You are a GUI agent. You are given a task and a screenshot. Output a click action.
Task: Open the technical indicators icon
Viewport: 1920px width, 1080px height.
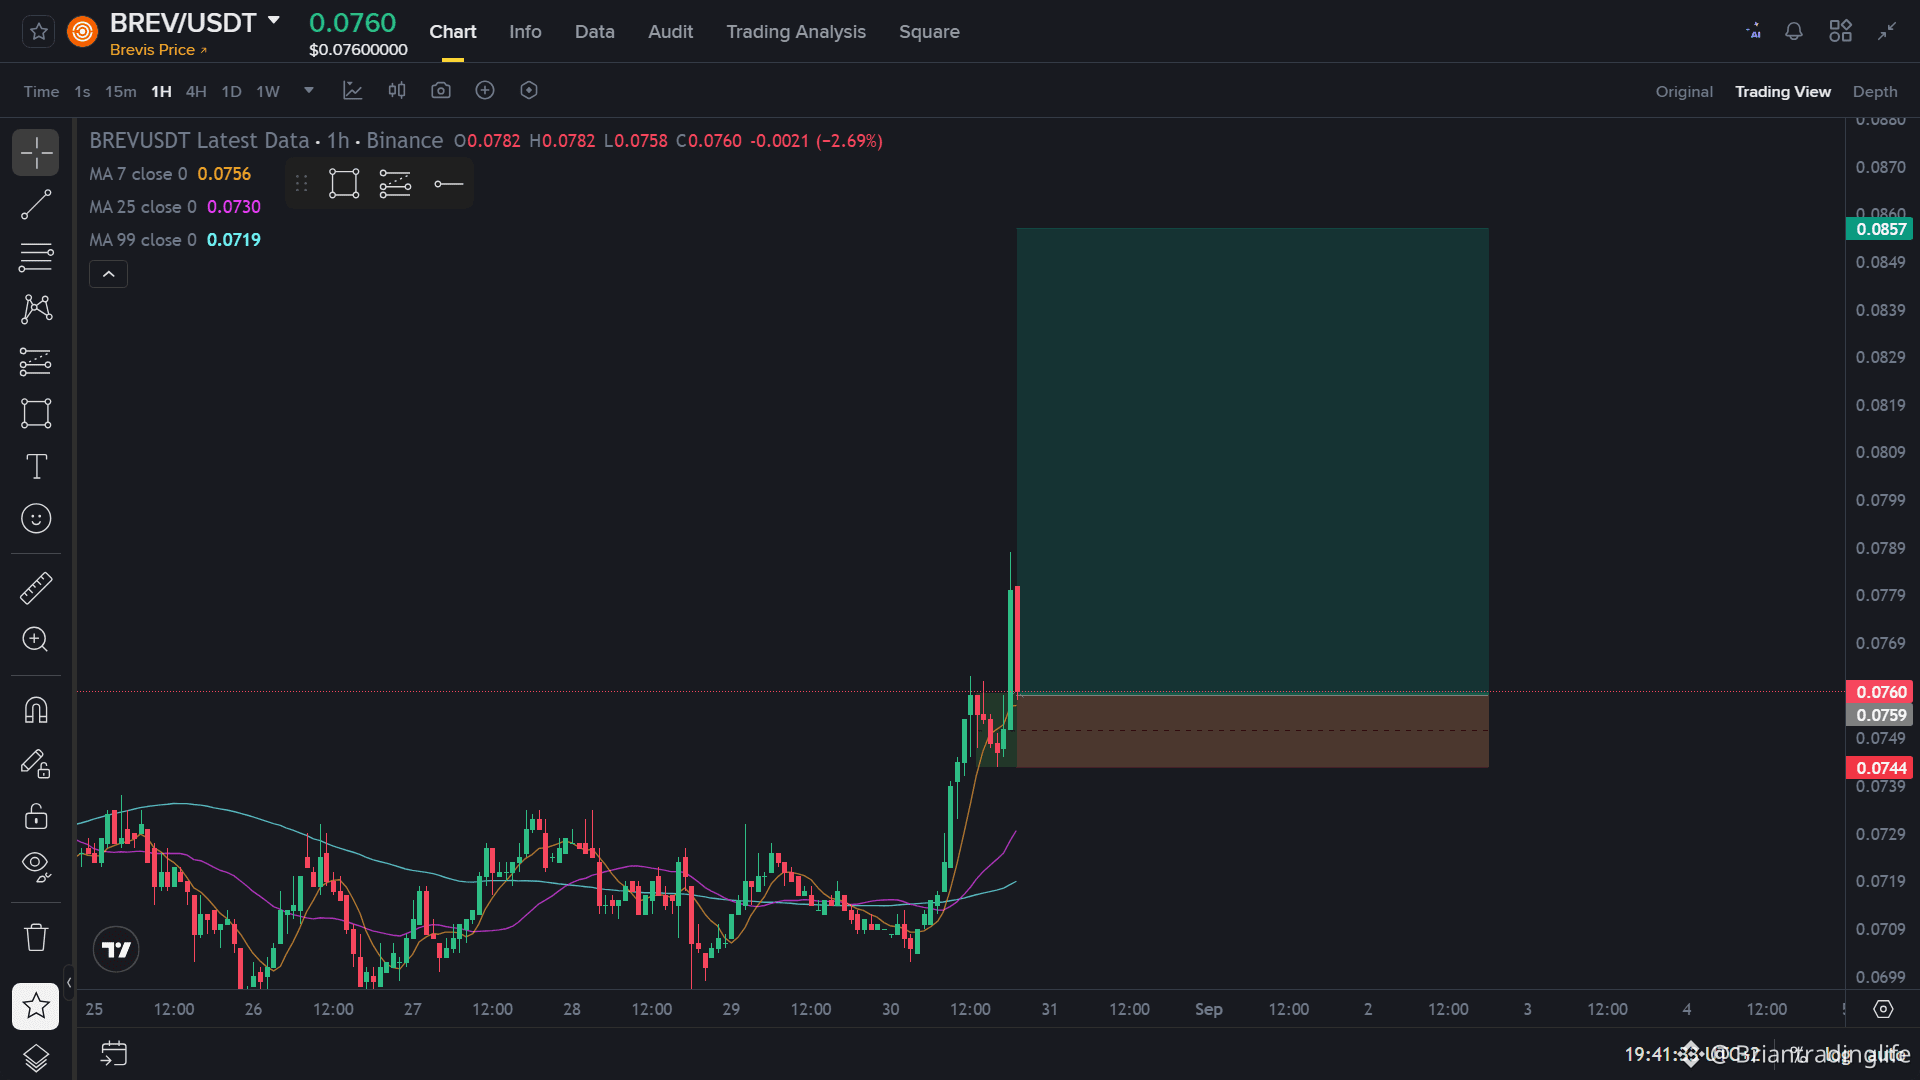click(x=353, y=91)
